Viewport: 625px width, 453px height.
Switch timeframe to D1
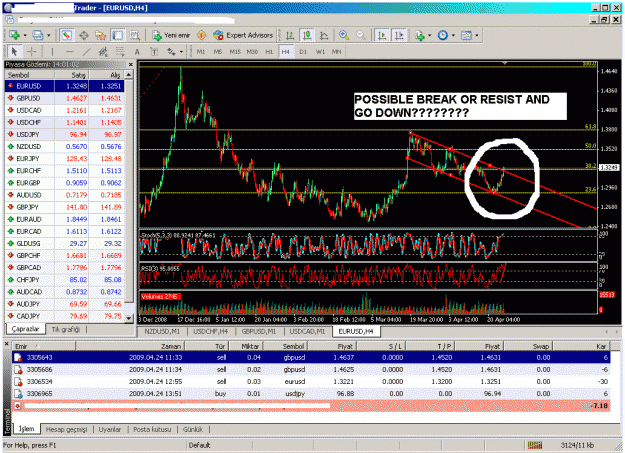(303, 51)
